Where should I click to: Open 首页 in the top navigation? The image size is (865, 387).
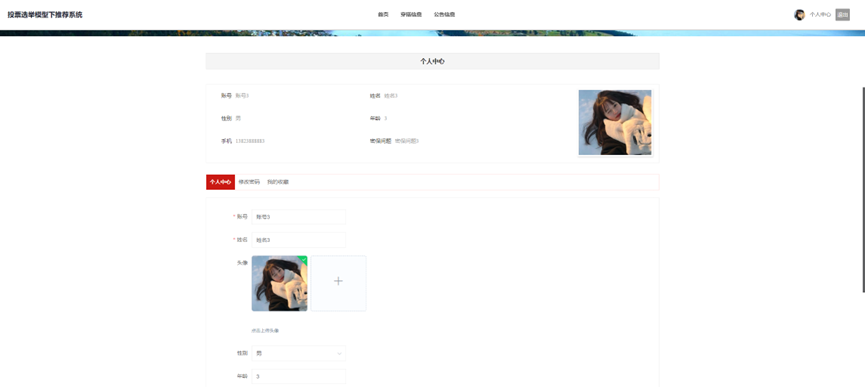pyautogui.click(x=383, y=15)
